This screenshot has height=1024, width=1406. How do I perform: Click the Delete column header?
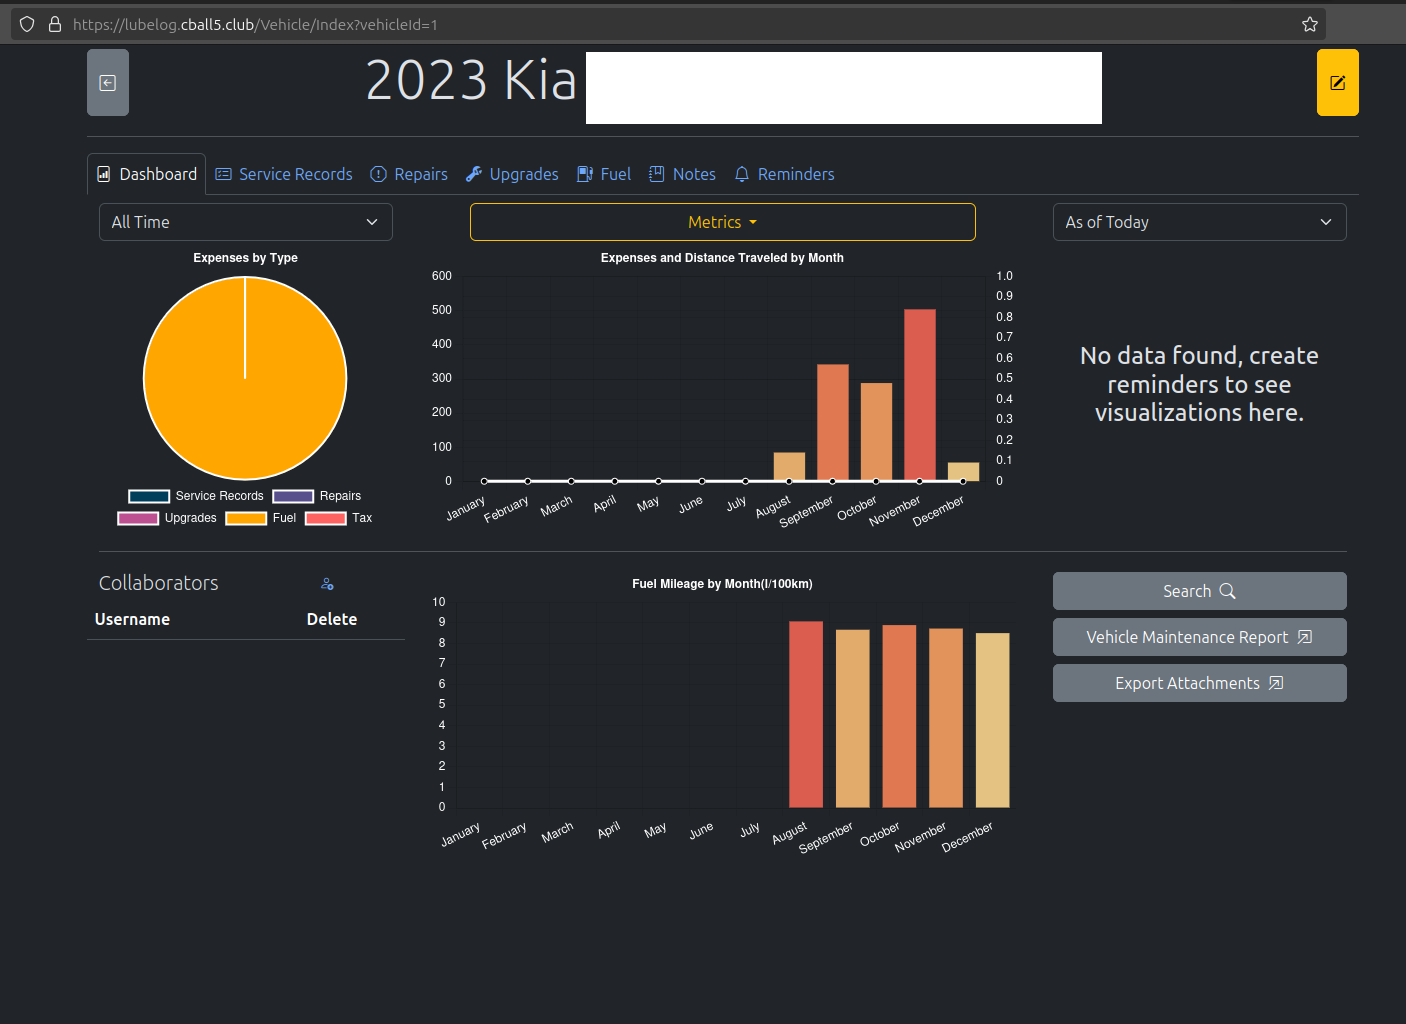332,619
